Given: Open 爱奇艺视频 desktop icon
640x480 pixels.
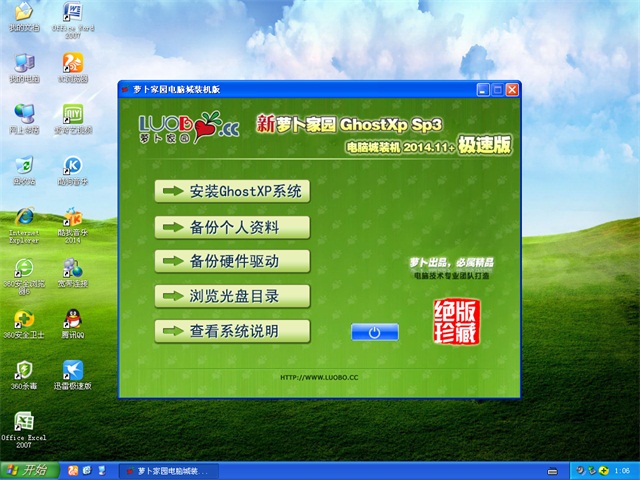Looking at the screenshot, I should tap(72, 114).
